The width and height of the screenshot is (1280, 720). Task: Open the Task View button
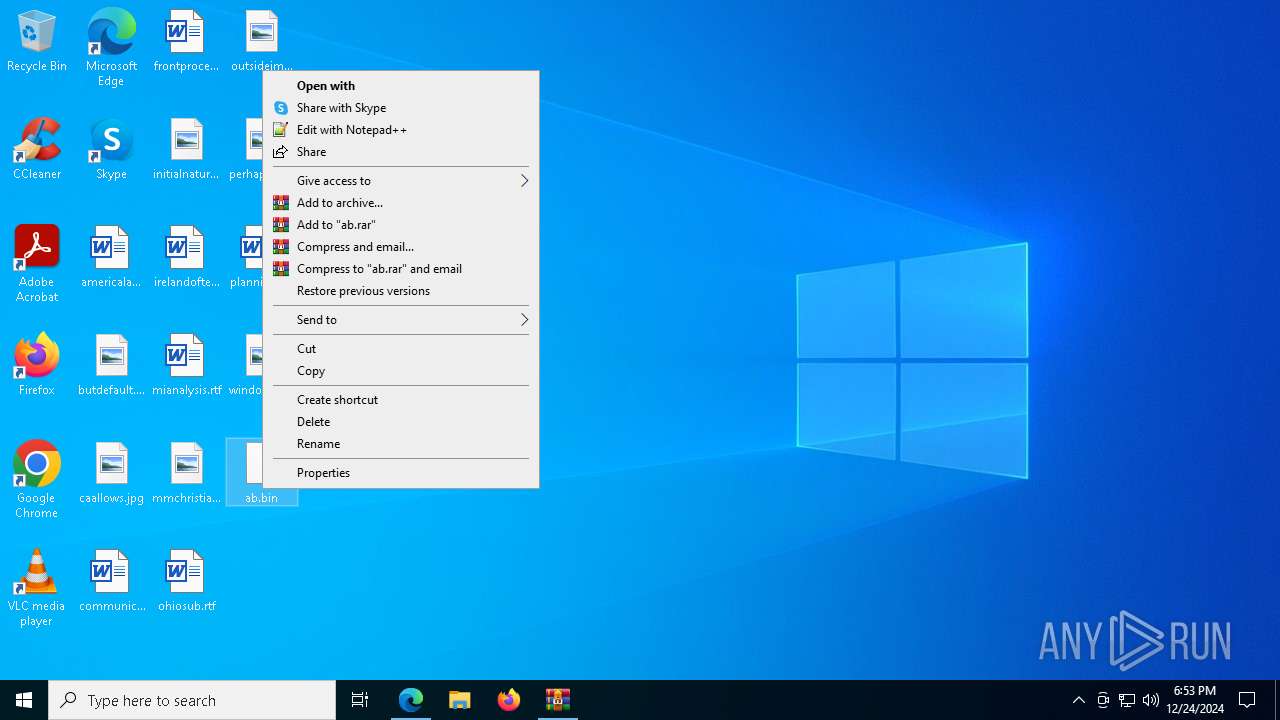point(360,700)
